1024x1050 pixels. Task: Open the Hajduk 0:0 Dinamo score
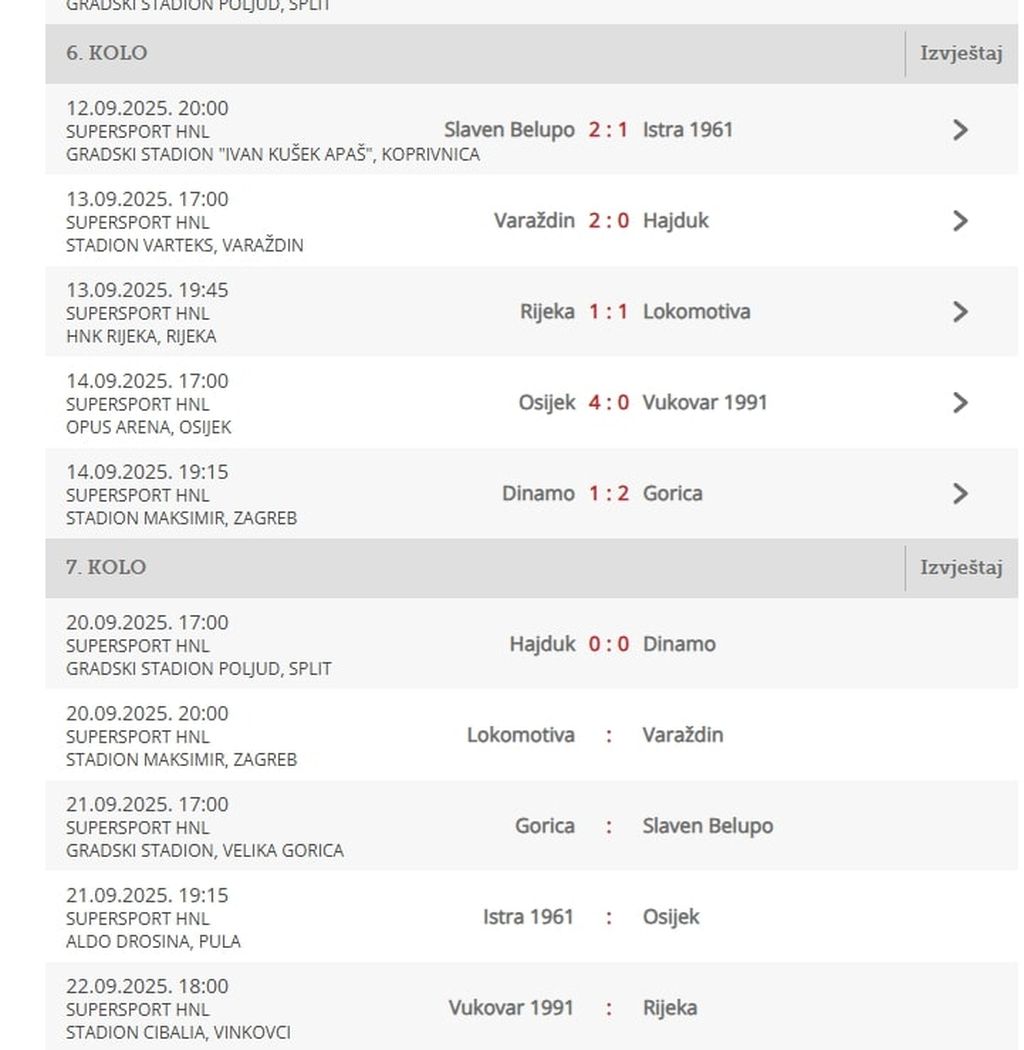(608, 645)
